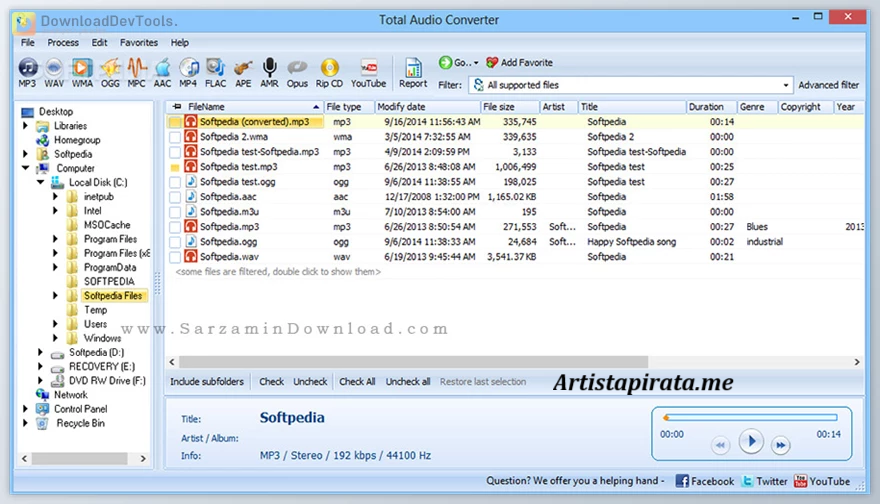
Task: Expand the inetpub folder node
Action: (55, 196)
